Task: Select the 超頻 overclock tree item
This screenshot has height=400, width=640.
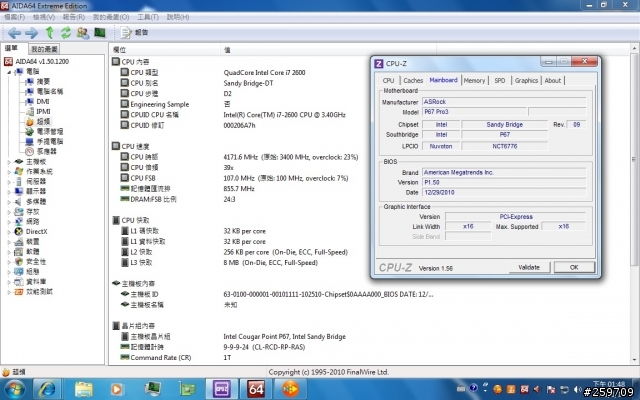Action: [x=43, y=121]
